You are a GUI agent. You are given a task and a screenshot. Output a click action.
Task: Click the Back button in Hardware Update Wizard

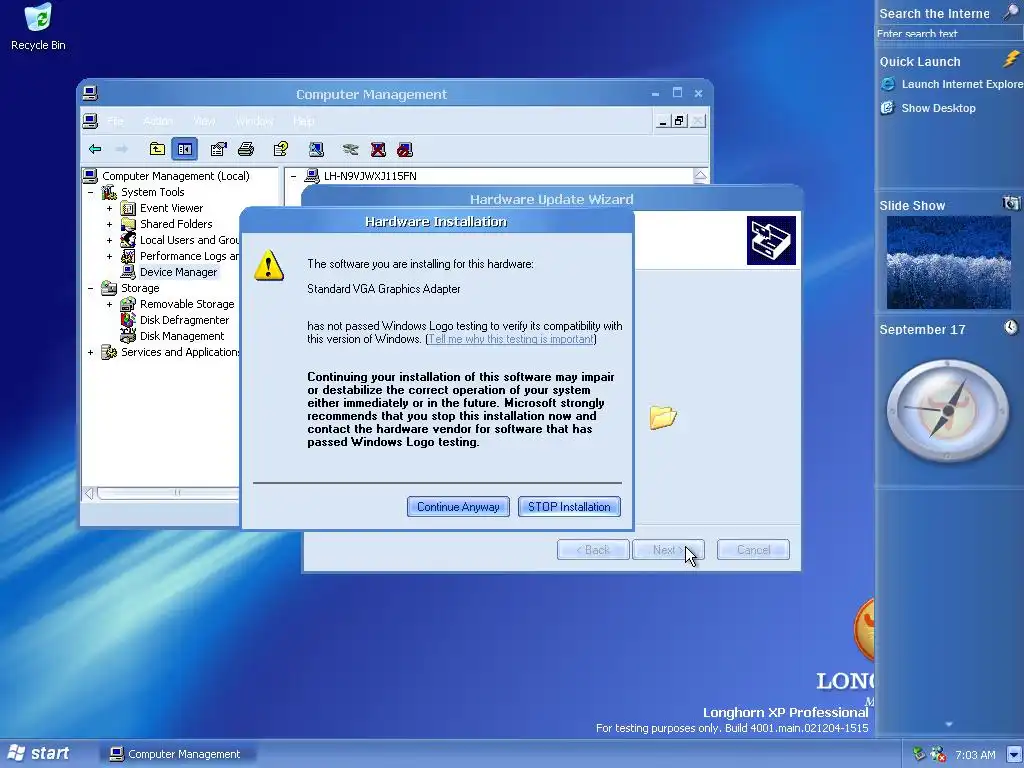[593, 550]
